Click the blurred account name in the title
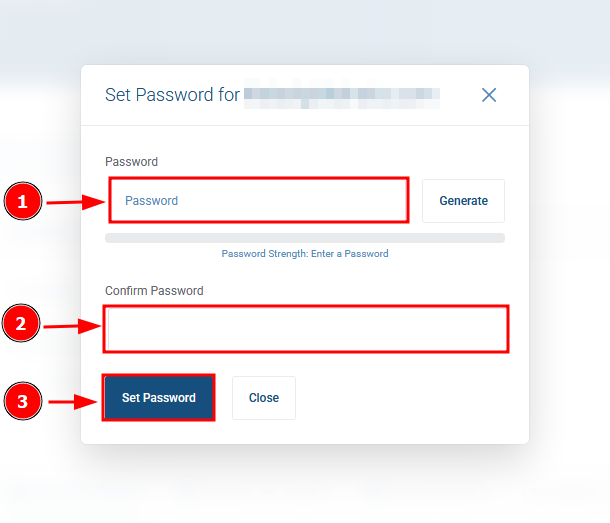The image size is (610, 523). point(342,94)
